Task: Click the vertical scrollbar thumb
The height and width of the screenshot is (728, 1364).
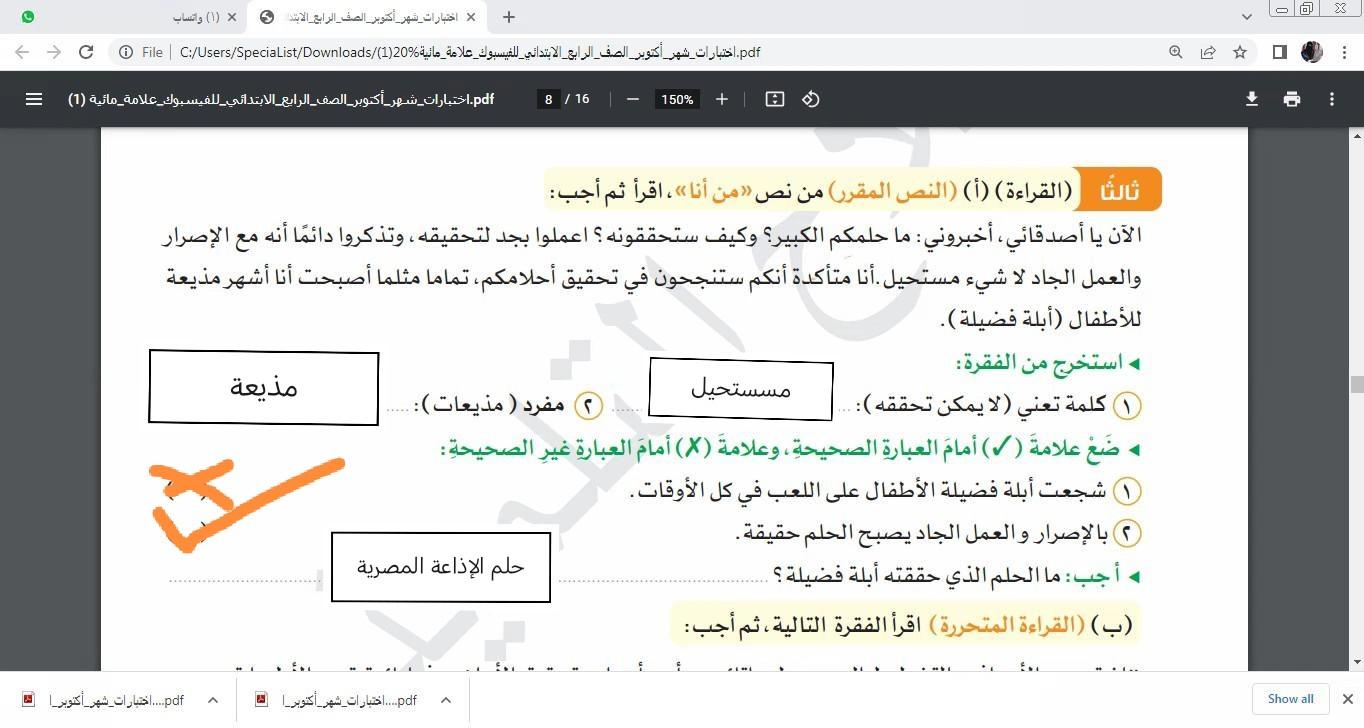Action: [x=1356, y=385]
